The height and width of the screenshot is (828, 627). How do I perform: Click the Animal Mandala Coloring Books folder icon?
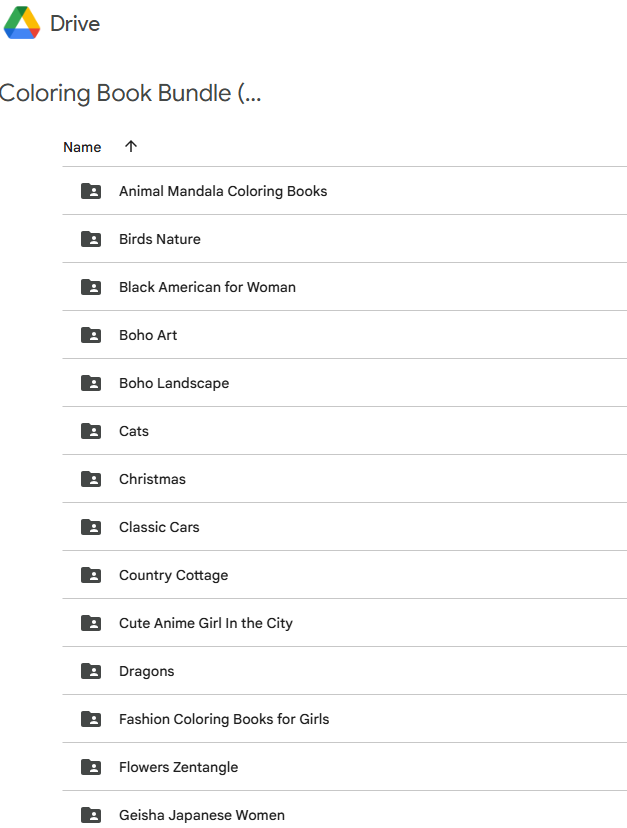pyautogui.click(x=91, y=191)
